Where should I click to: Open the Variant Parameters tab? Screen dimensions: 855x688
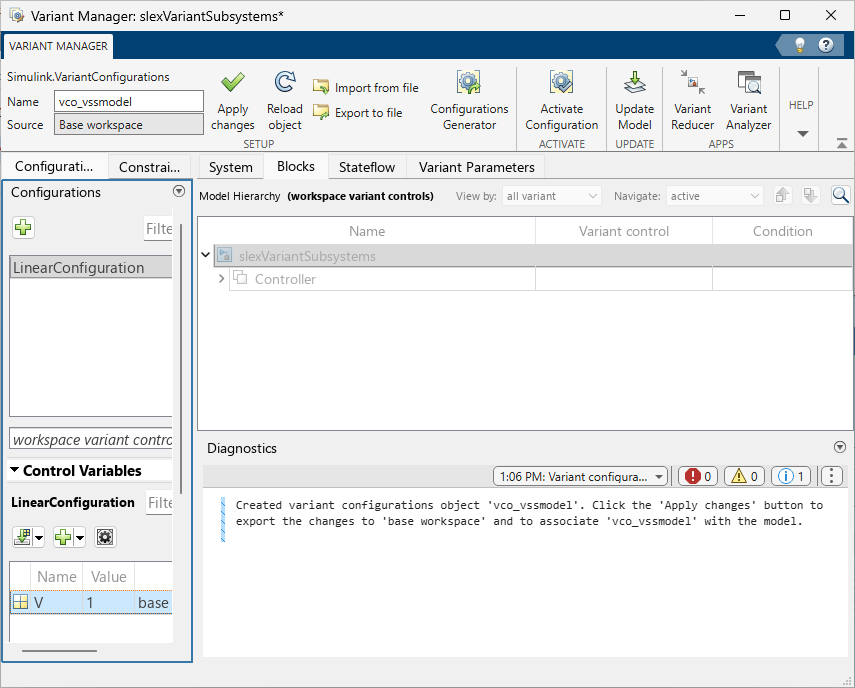pyautogui.click(x=477, y=167)
